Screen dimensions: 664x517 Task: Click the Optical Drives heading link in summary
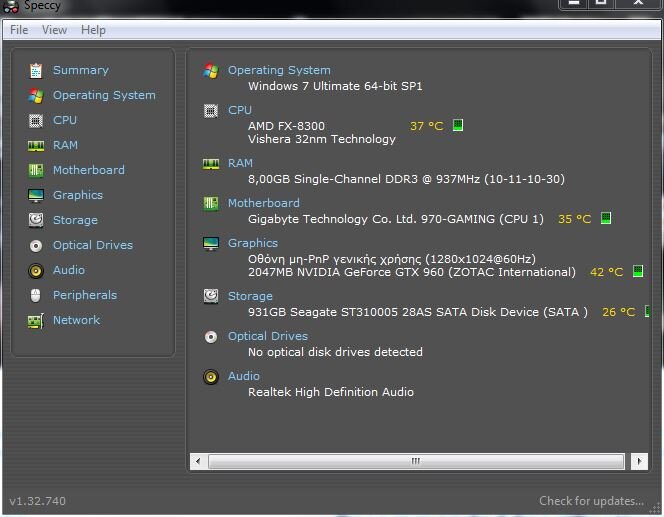[268, 336]
